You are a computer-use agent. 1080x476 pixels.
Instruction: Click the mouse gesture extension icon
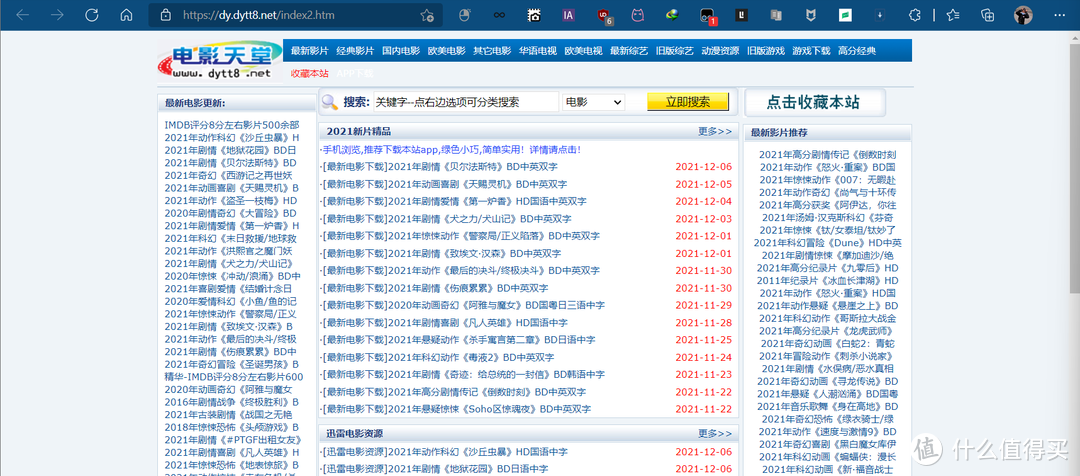coord(465,14)
